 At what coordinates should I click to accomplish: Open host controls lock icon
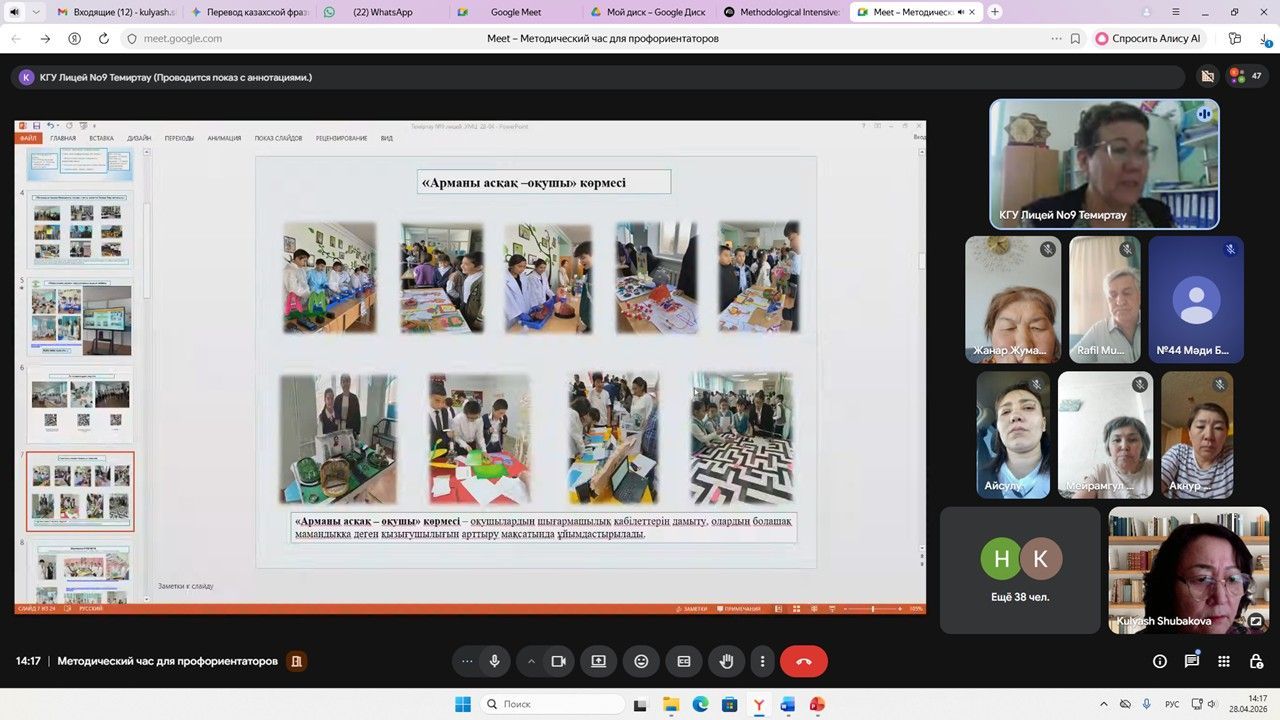coord(1256,661)
